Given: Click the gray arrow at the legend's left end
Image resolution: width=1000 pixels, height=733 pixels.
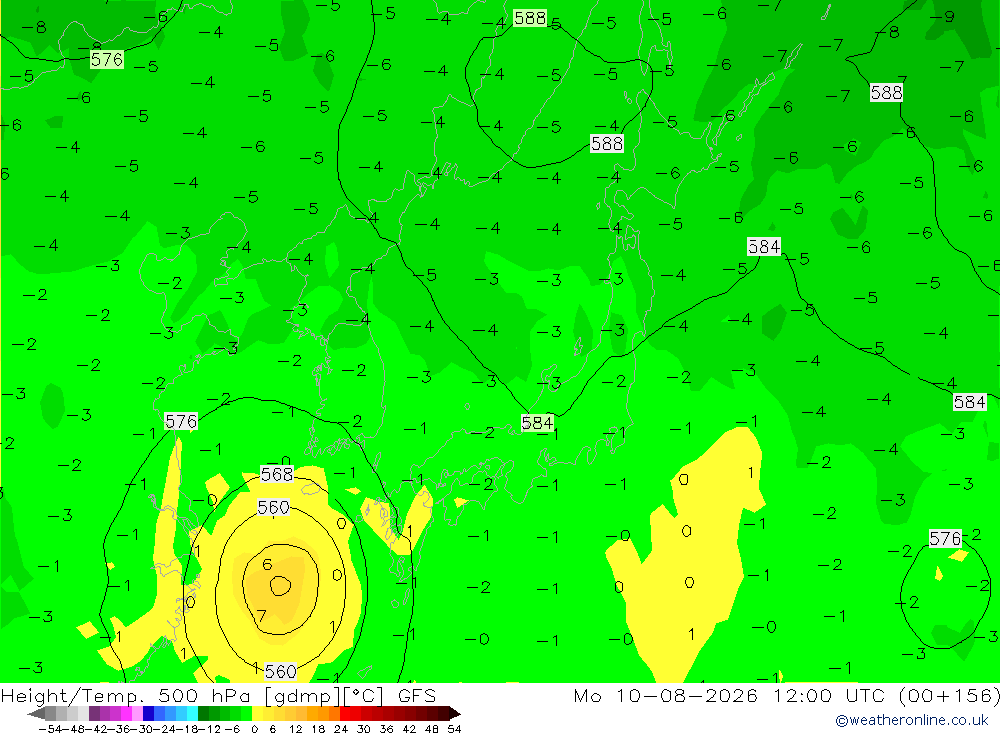Looking at the screenshot, I should (36, 713).
